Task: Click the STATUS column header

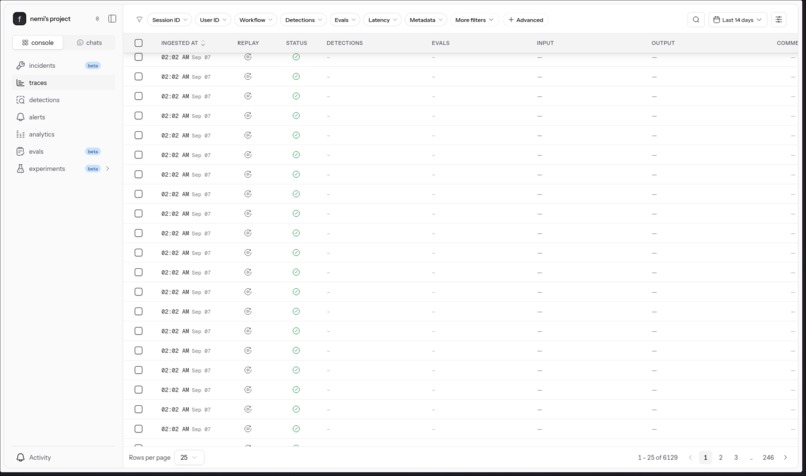Action: pos(297,43)
